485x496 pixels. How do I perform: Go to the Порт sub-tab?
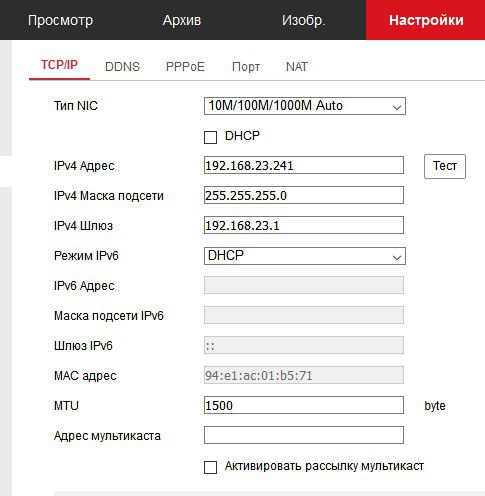(x=246, y=67)
